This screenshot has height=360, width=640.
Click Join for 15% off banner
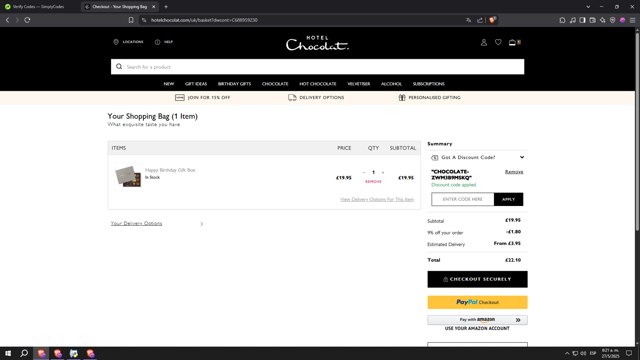coord(202,98)
